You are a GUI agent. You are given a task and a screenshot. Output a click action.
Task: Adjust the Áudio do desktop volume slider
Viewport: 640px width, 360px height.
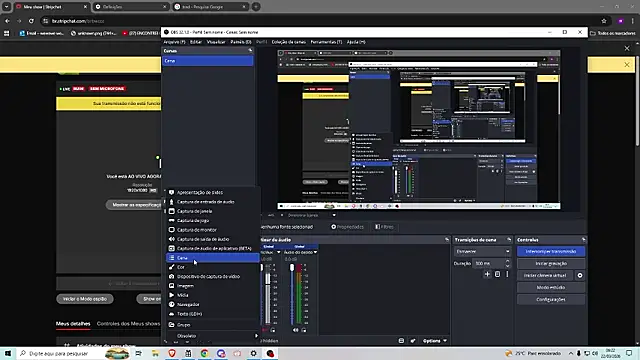tap(292, 267)
